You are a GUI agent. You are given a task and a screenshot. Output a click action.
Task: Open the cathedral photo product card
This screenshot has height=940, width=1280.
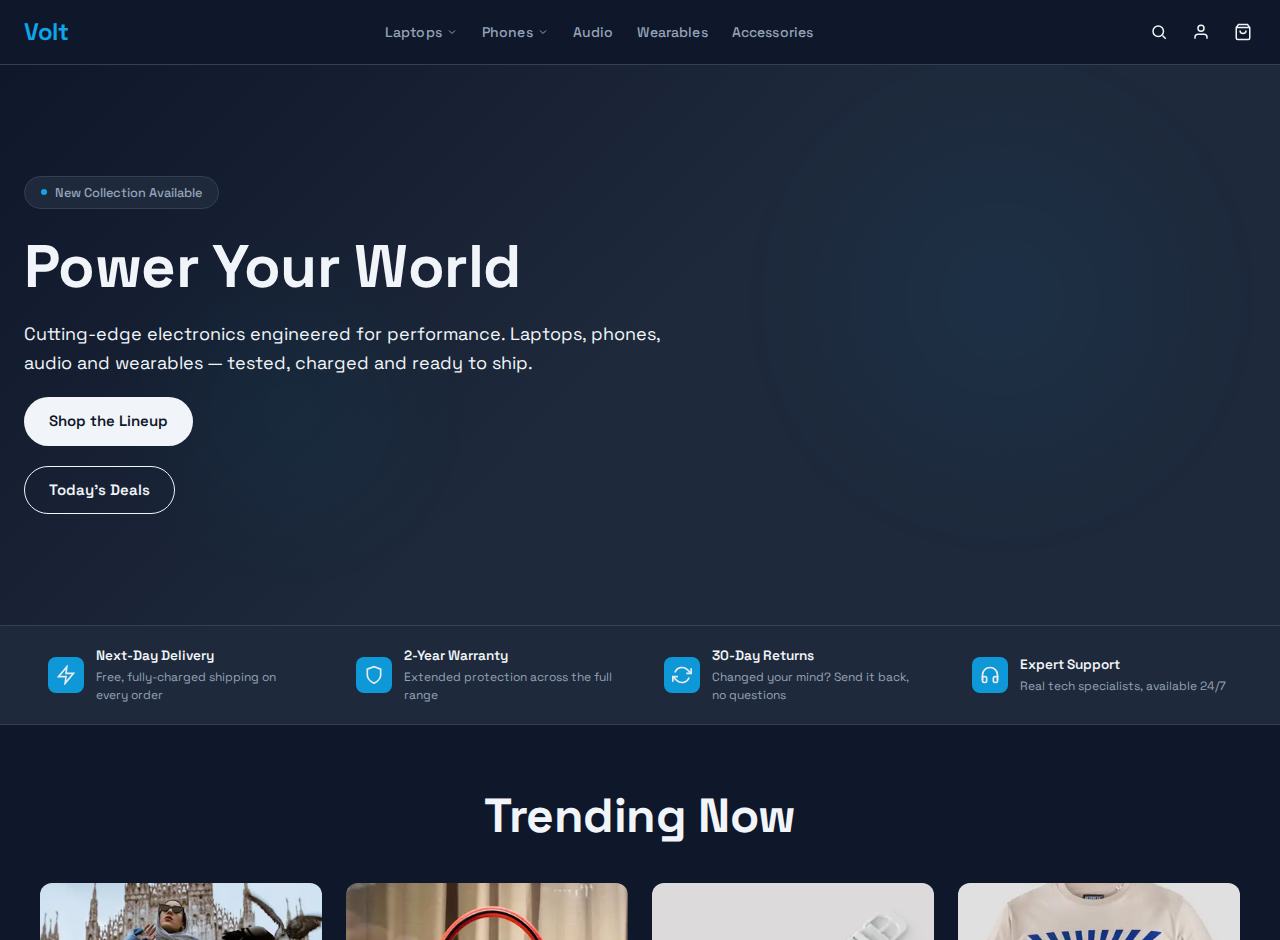click(x=181, y=911)
